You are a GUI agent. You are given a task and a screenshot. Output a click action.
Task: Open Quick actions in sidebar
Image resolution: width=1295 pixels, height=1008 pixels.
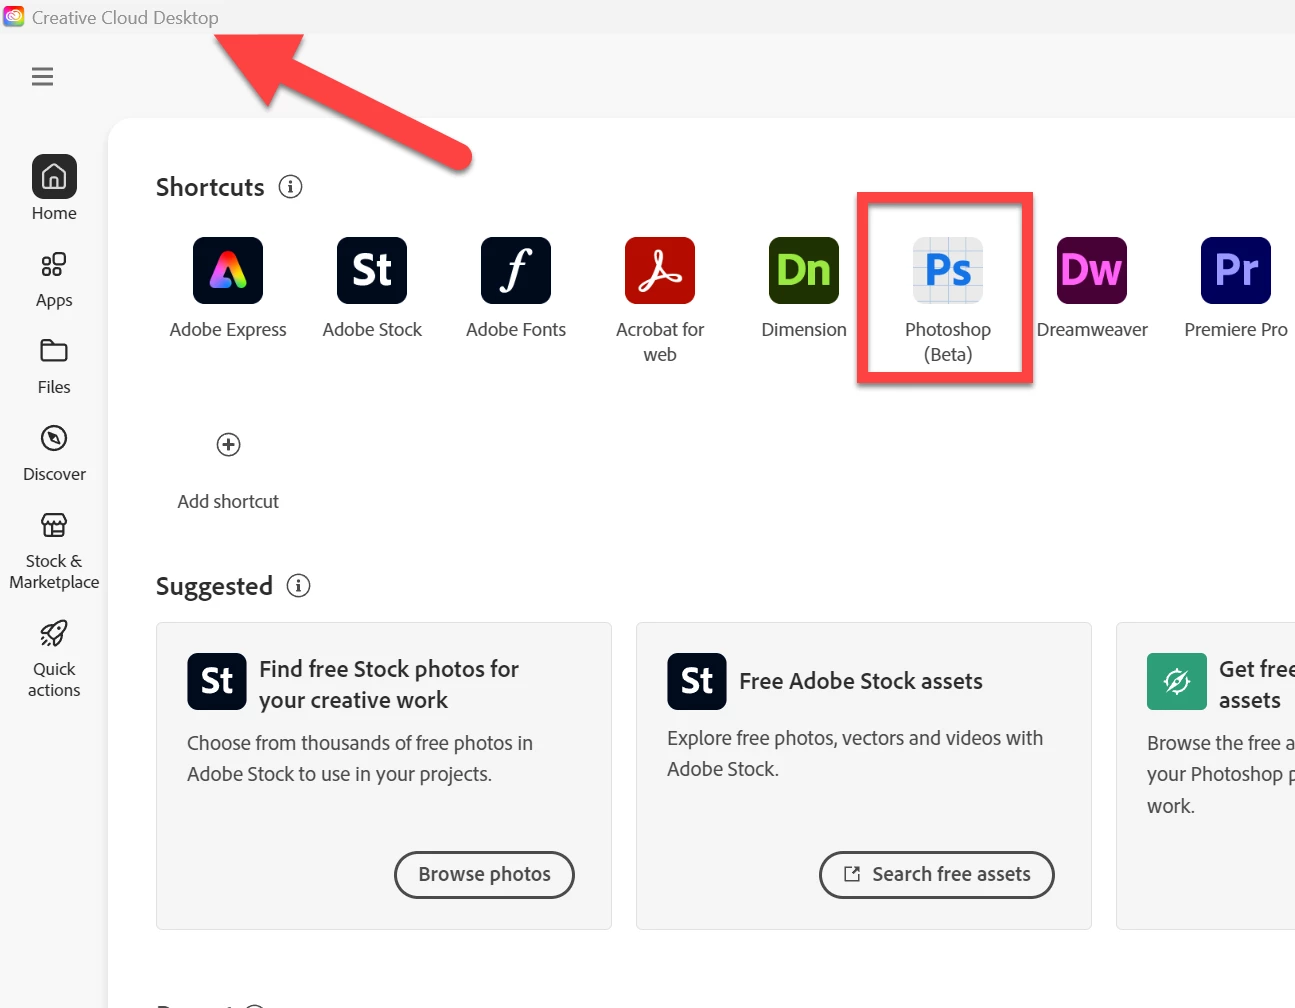pos(54,658)
